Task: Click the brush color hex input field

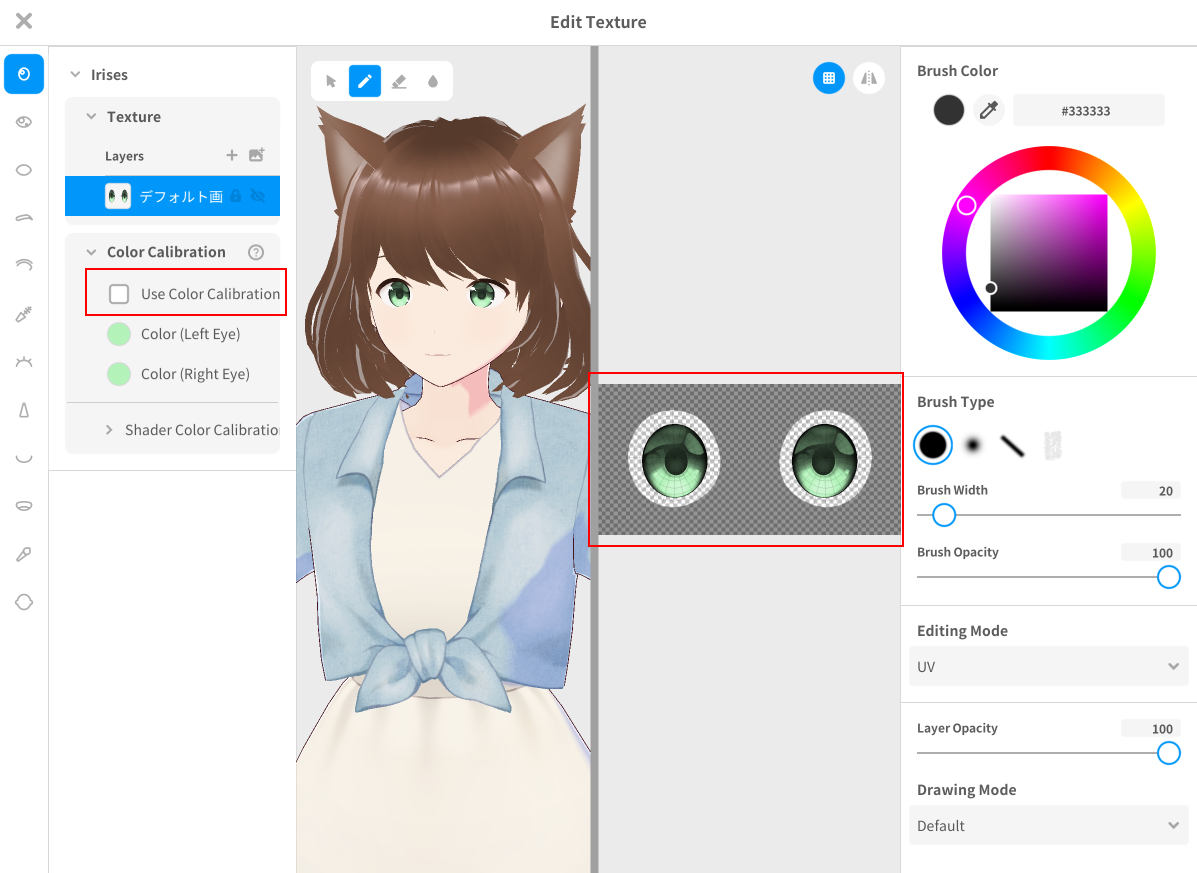Action: click(1088, 111)
